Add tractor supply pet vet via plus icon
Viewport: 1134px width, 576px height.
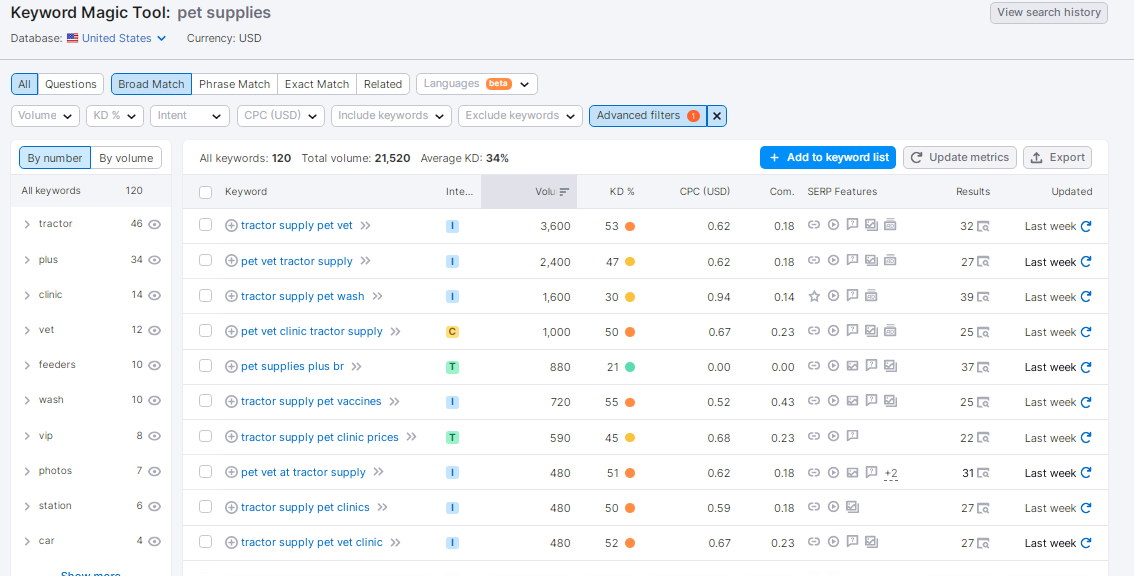click(x=231, y=226)
